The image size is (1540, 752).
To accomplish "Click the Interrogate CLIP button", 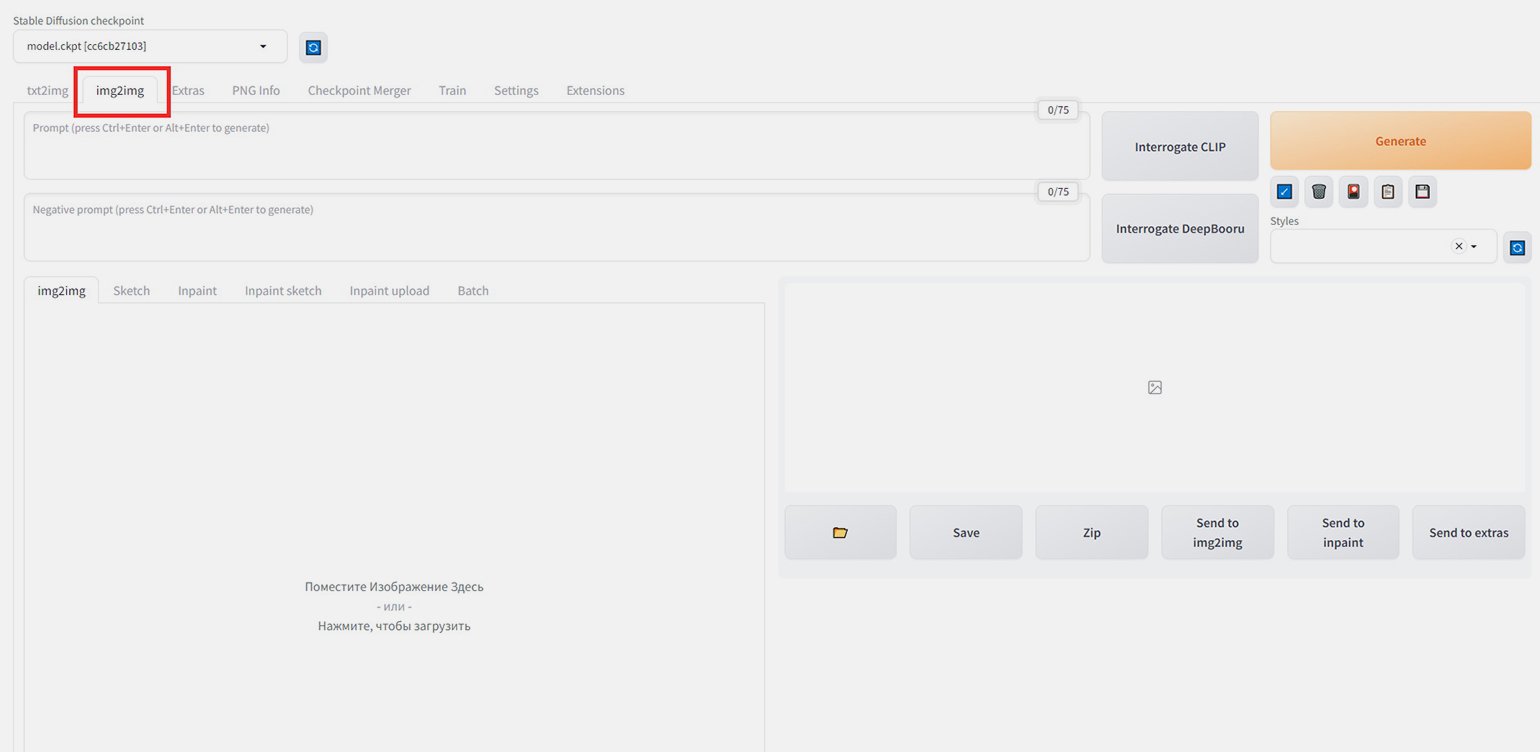I will (x=1180, y=147).
